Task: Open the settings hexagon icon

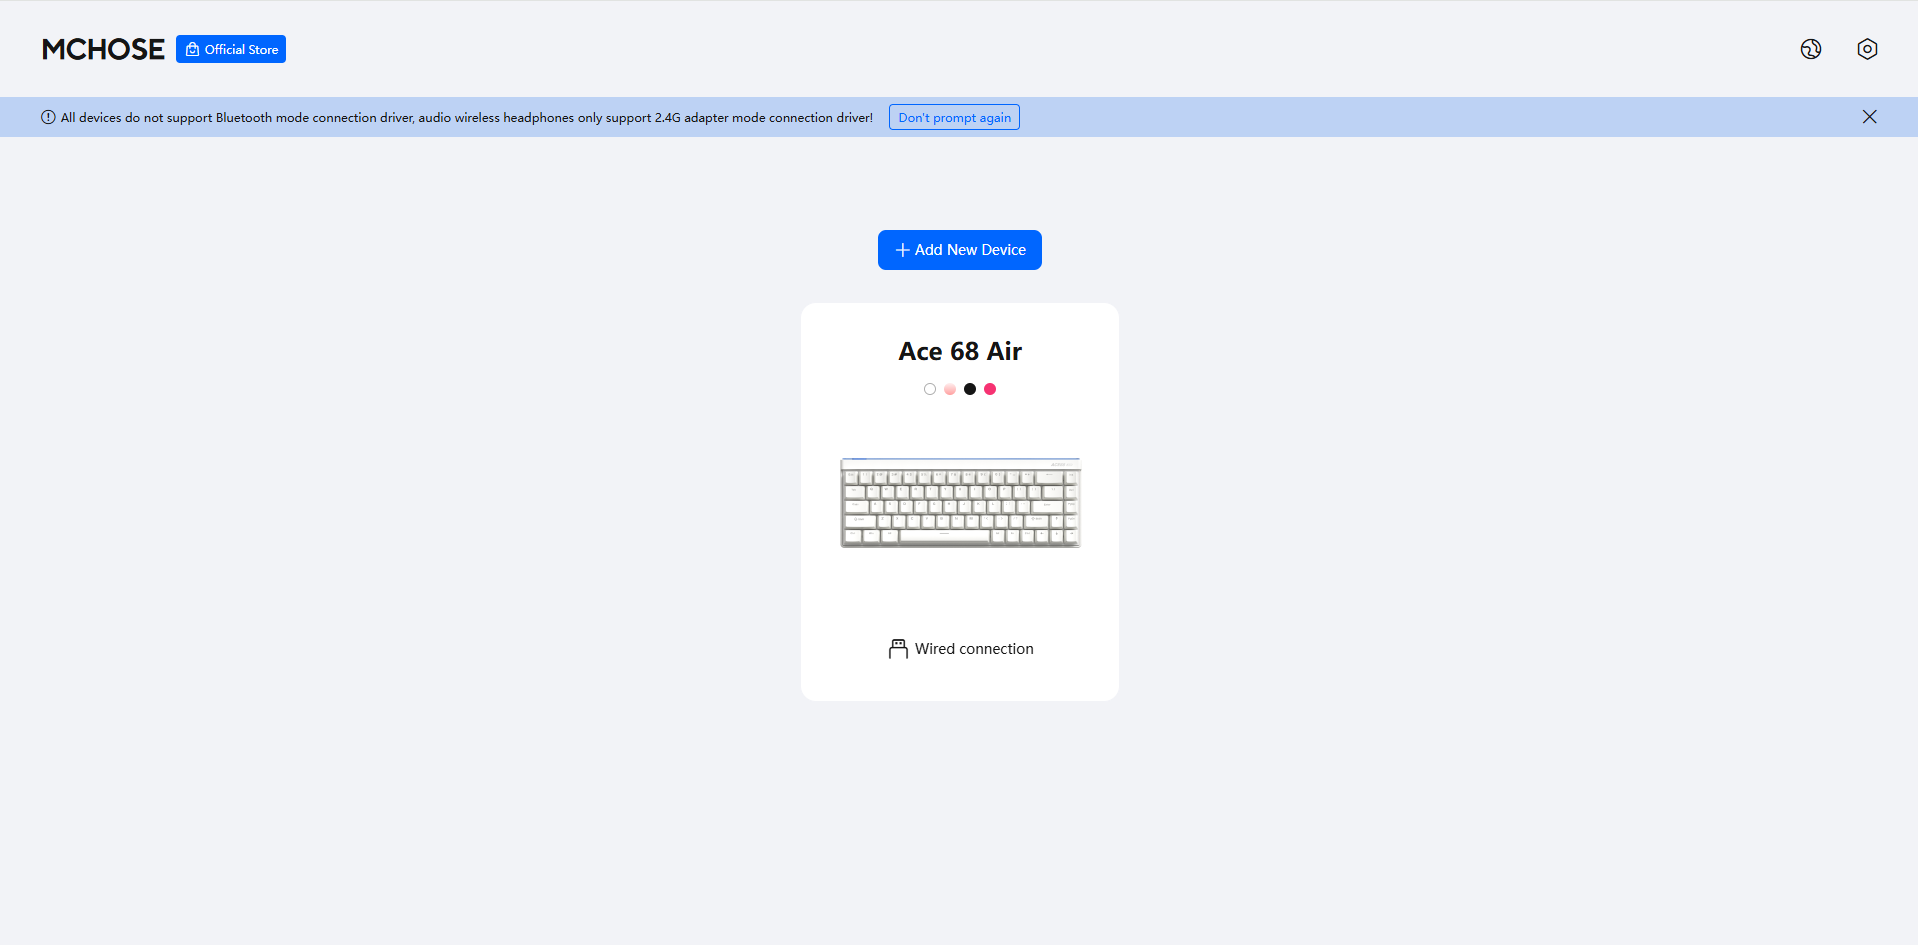Action: pyautogui.click(x=1867, y=49)
